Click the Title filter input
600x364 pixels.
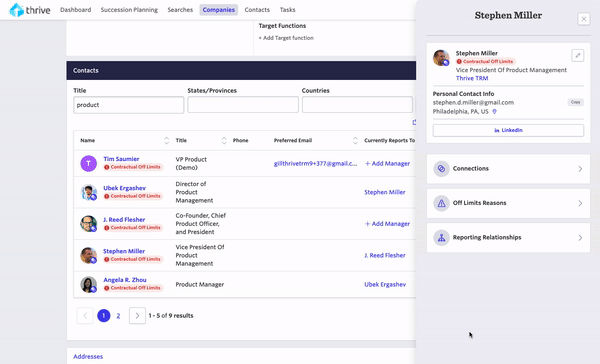(x=129, y=105)
